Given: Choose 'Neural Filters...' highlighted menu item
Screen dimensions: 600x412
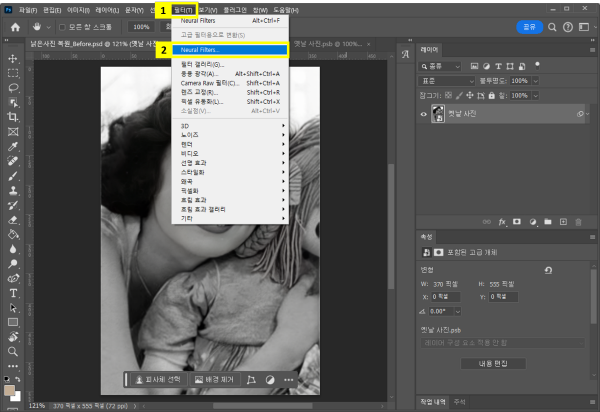Looking at the screenshot, I should (230, 50).
